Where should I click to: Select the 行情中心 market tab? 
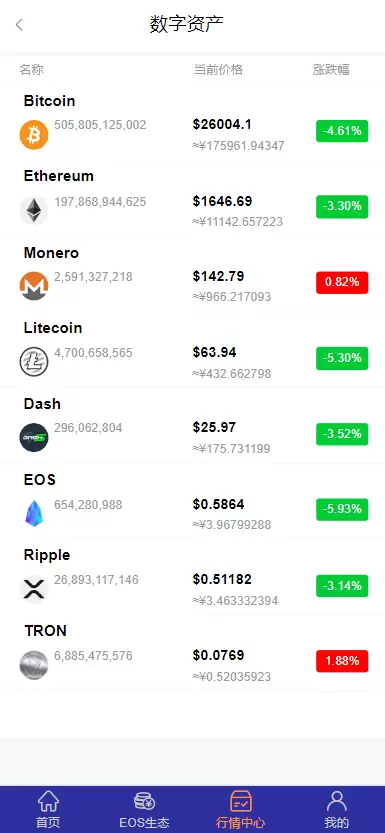[x=241, y=809]
